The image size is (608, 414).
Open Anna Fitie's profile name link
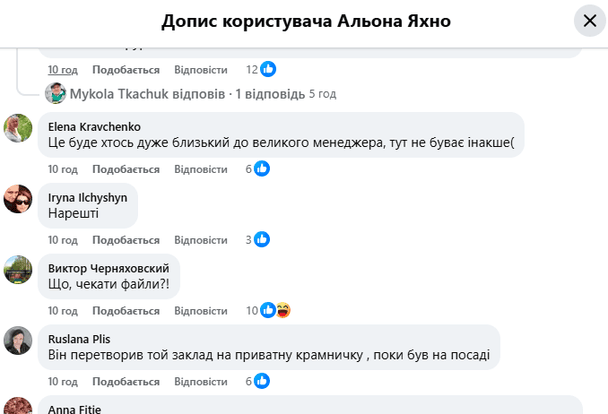point(74,408)
